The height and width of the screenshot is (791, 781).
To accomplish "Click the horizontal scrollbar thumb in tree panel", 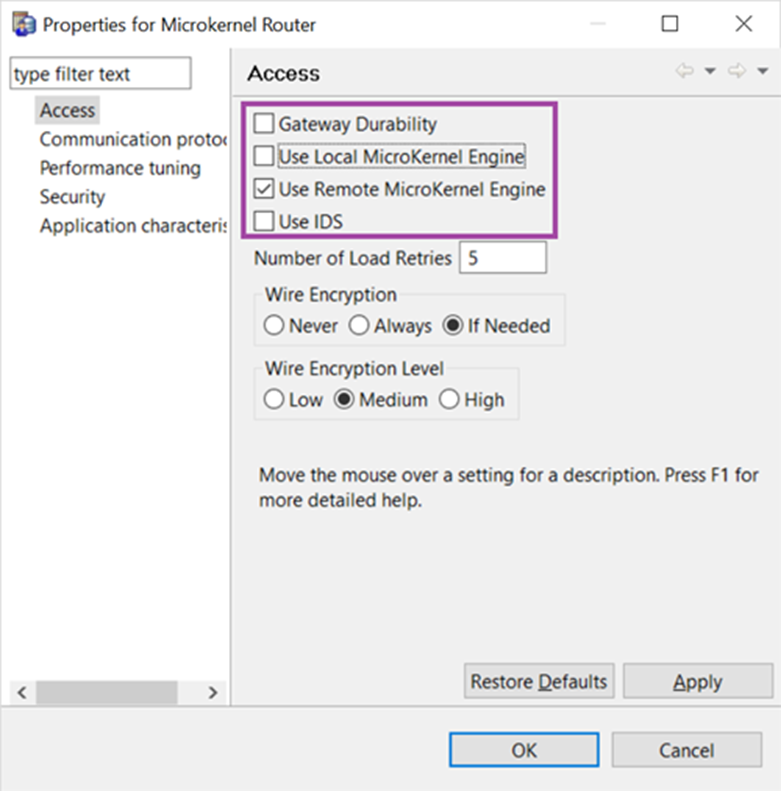I will [x=106, y=692].
